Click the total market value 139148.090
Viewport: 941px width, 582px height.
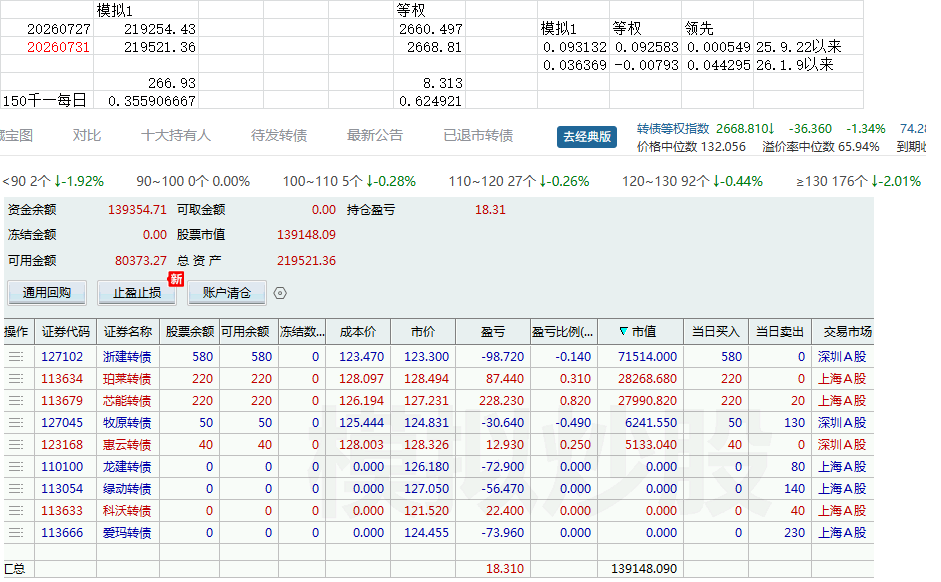tap(644, 569)
